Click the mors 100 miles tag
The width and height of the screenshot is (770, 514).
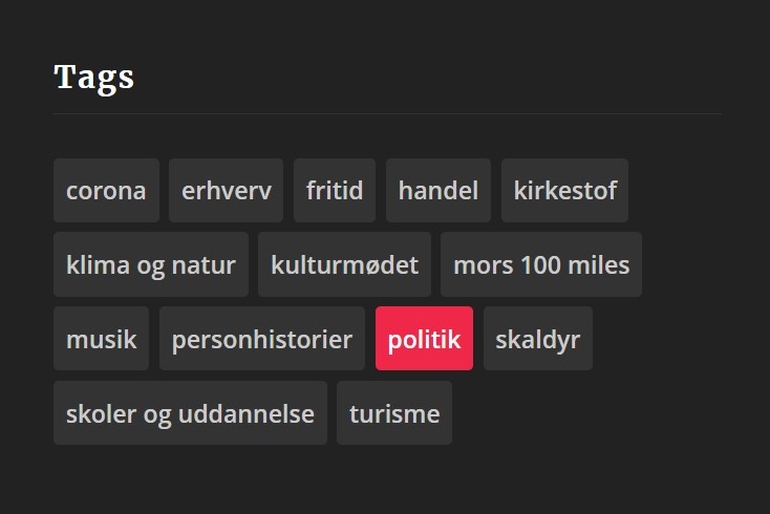[541, 265]
